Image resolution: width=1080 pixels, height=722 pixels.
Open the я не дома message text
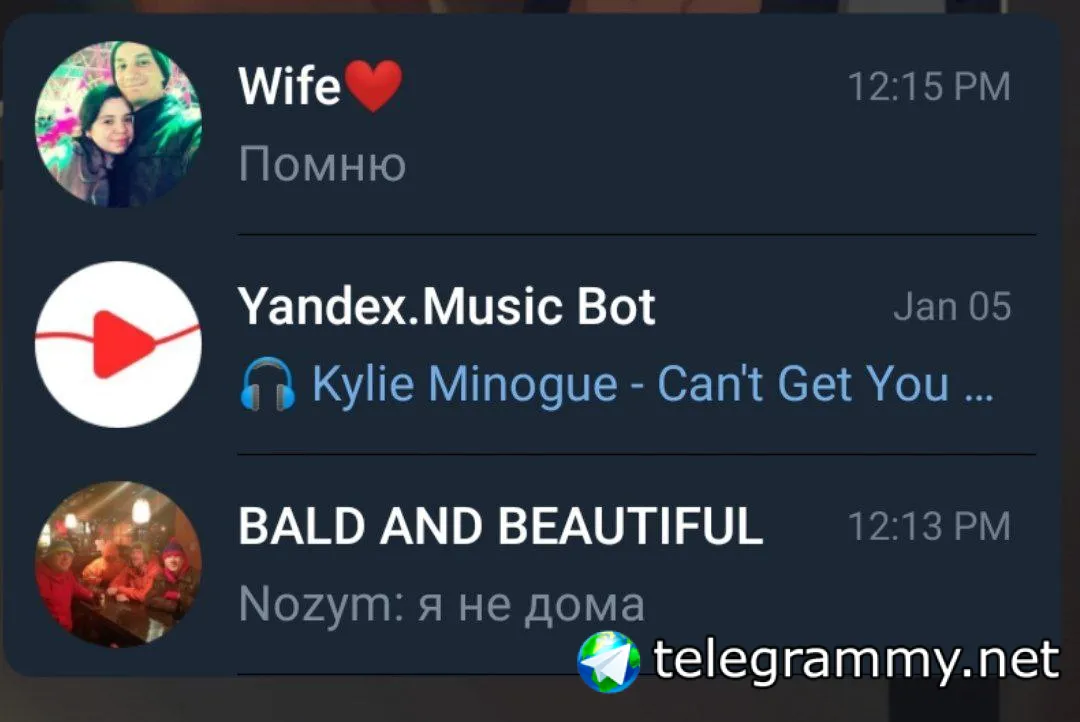[x=530, y=606]
